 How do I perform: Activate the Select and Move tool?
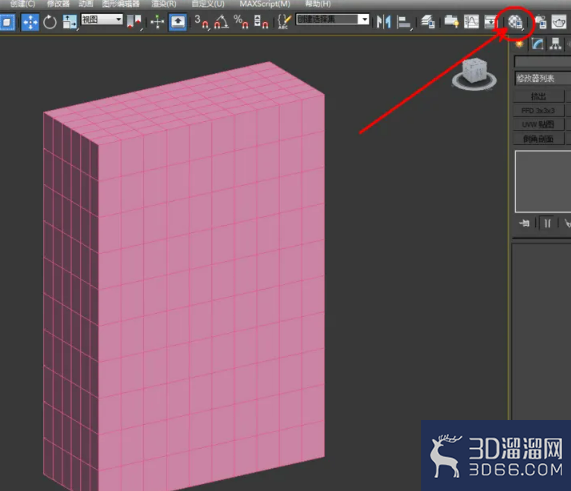click(x=30, y=22)
